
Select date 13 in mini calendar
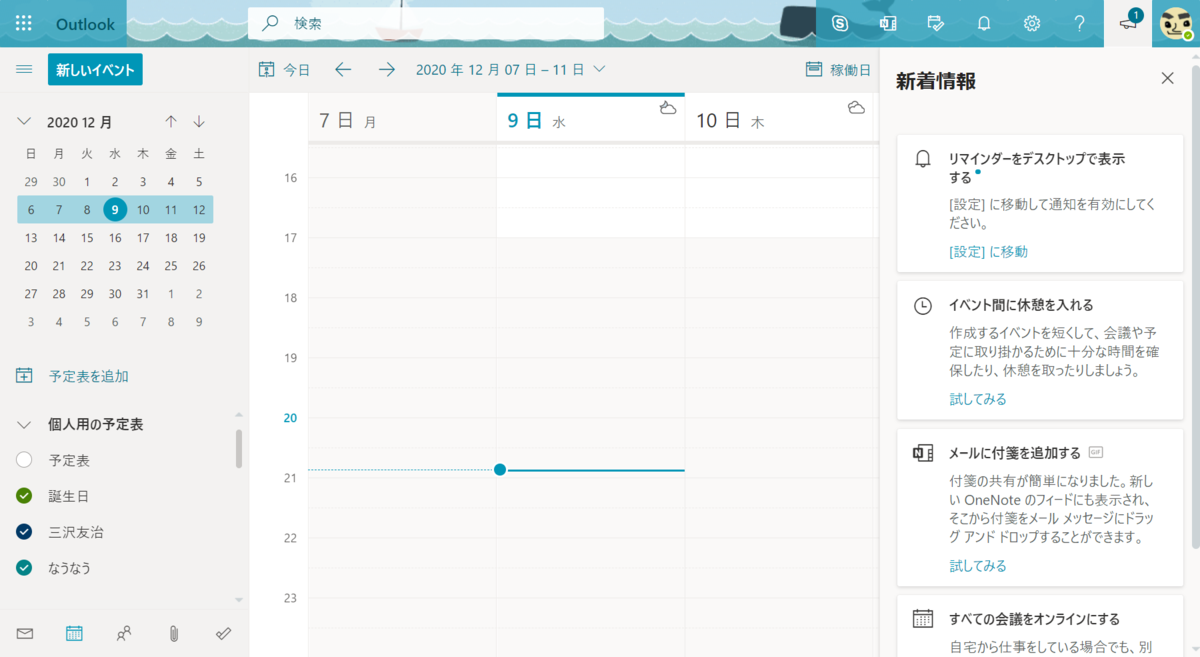pos(31,237)
